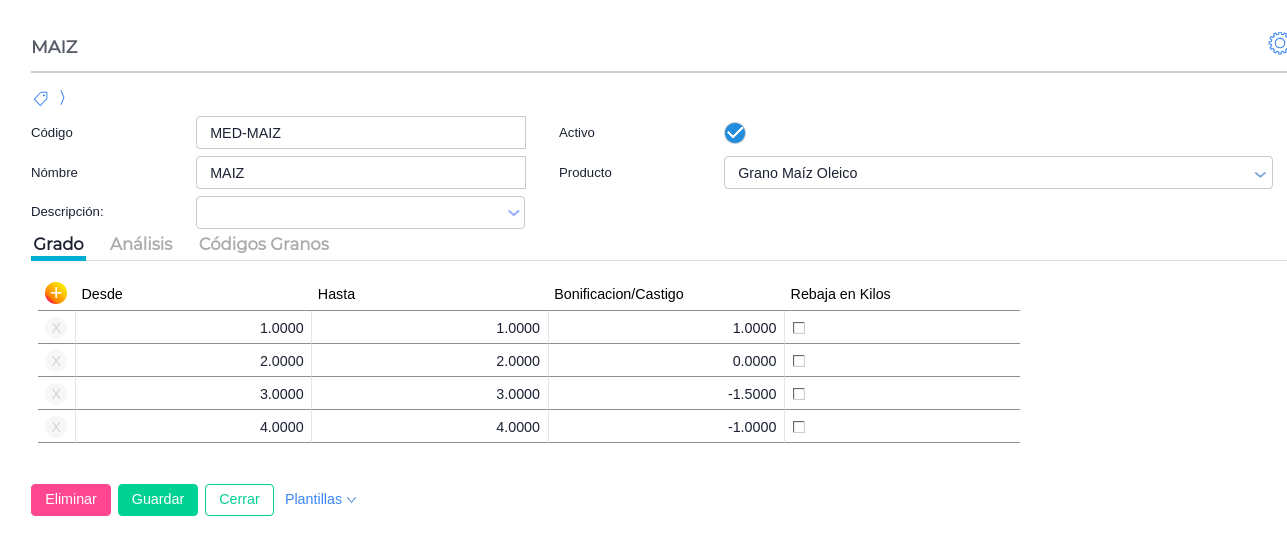1287x536 pixels.
Task: Open the Plantillas dropdown menu
Action: (320, 499)
